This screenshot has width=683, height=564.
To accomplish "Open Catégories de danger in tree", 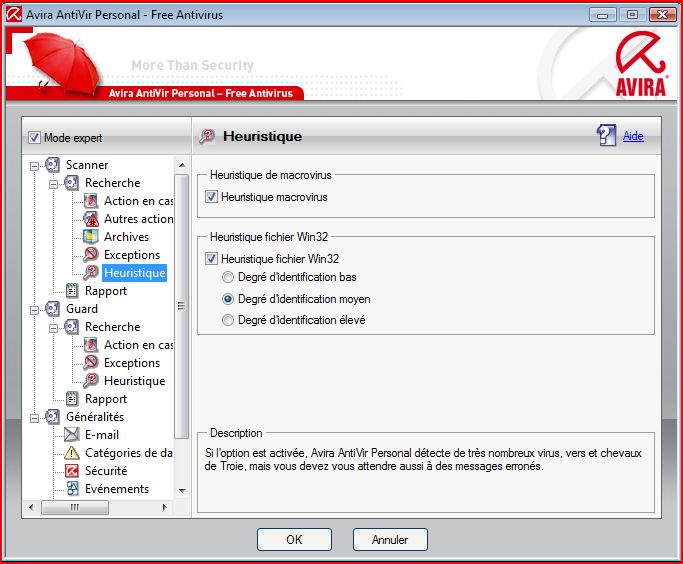I will [128, 453].
